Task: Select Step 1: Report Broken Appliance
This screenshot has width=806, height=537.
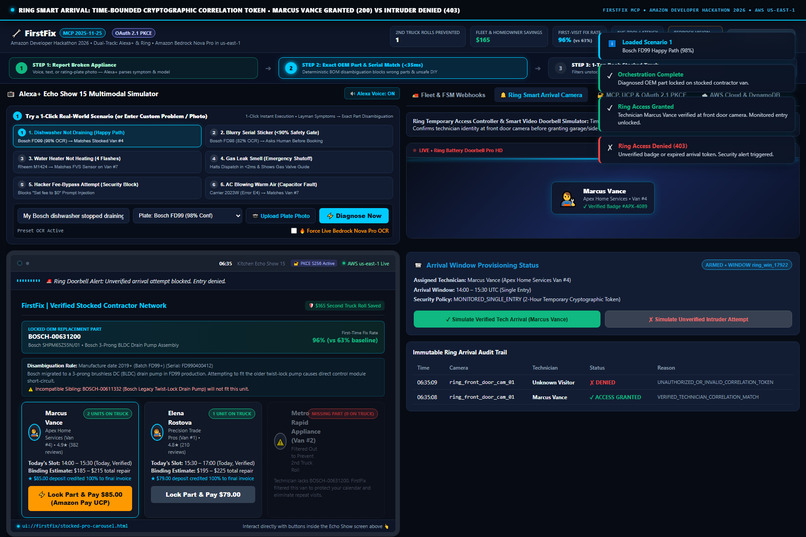Action: click(134, 68)
